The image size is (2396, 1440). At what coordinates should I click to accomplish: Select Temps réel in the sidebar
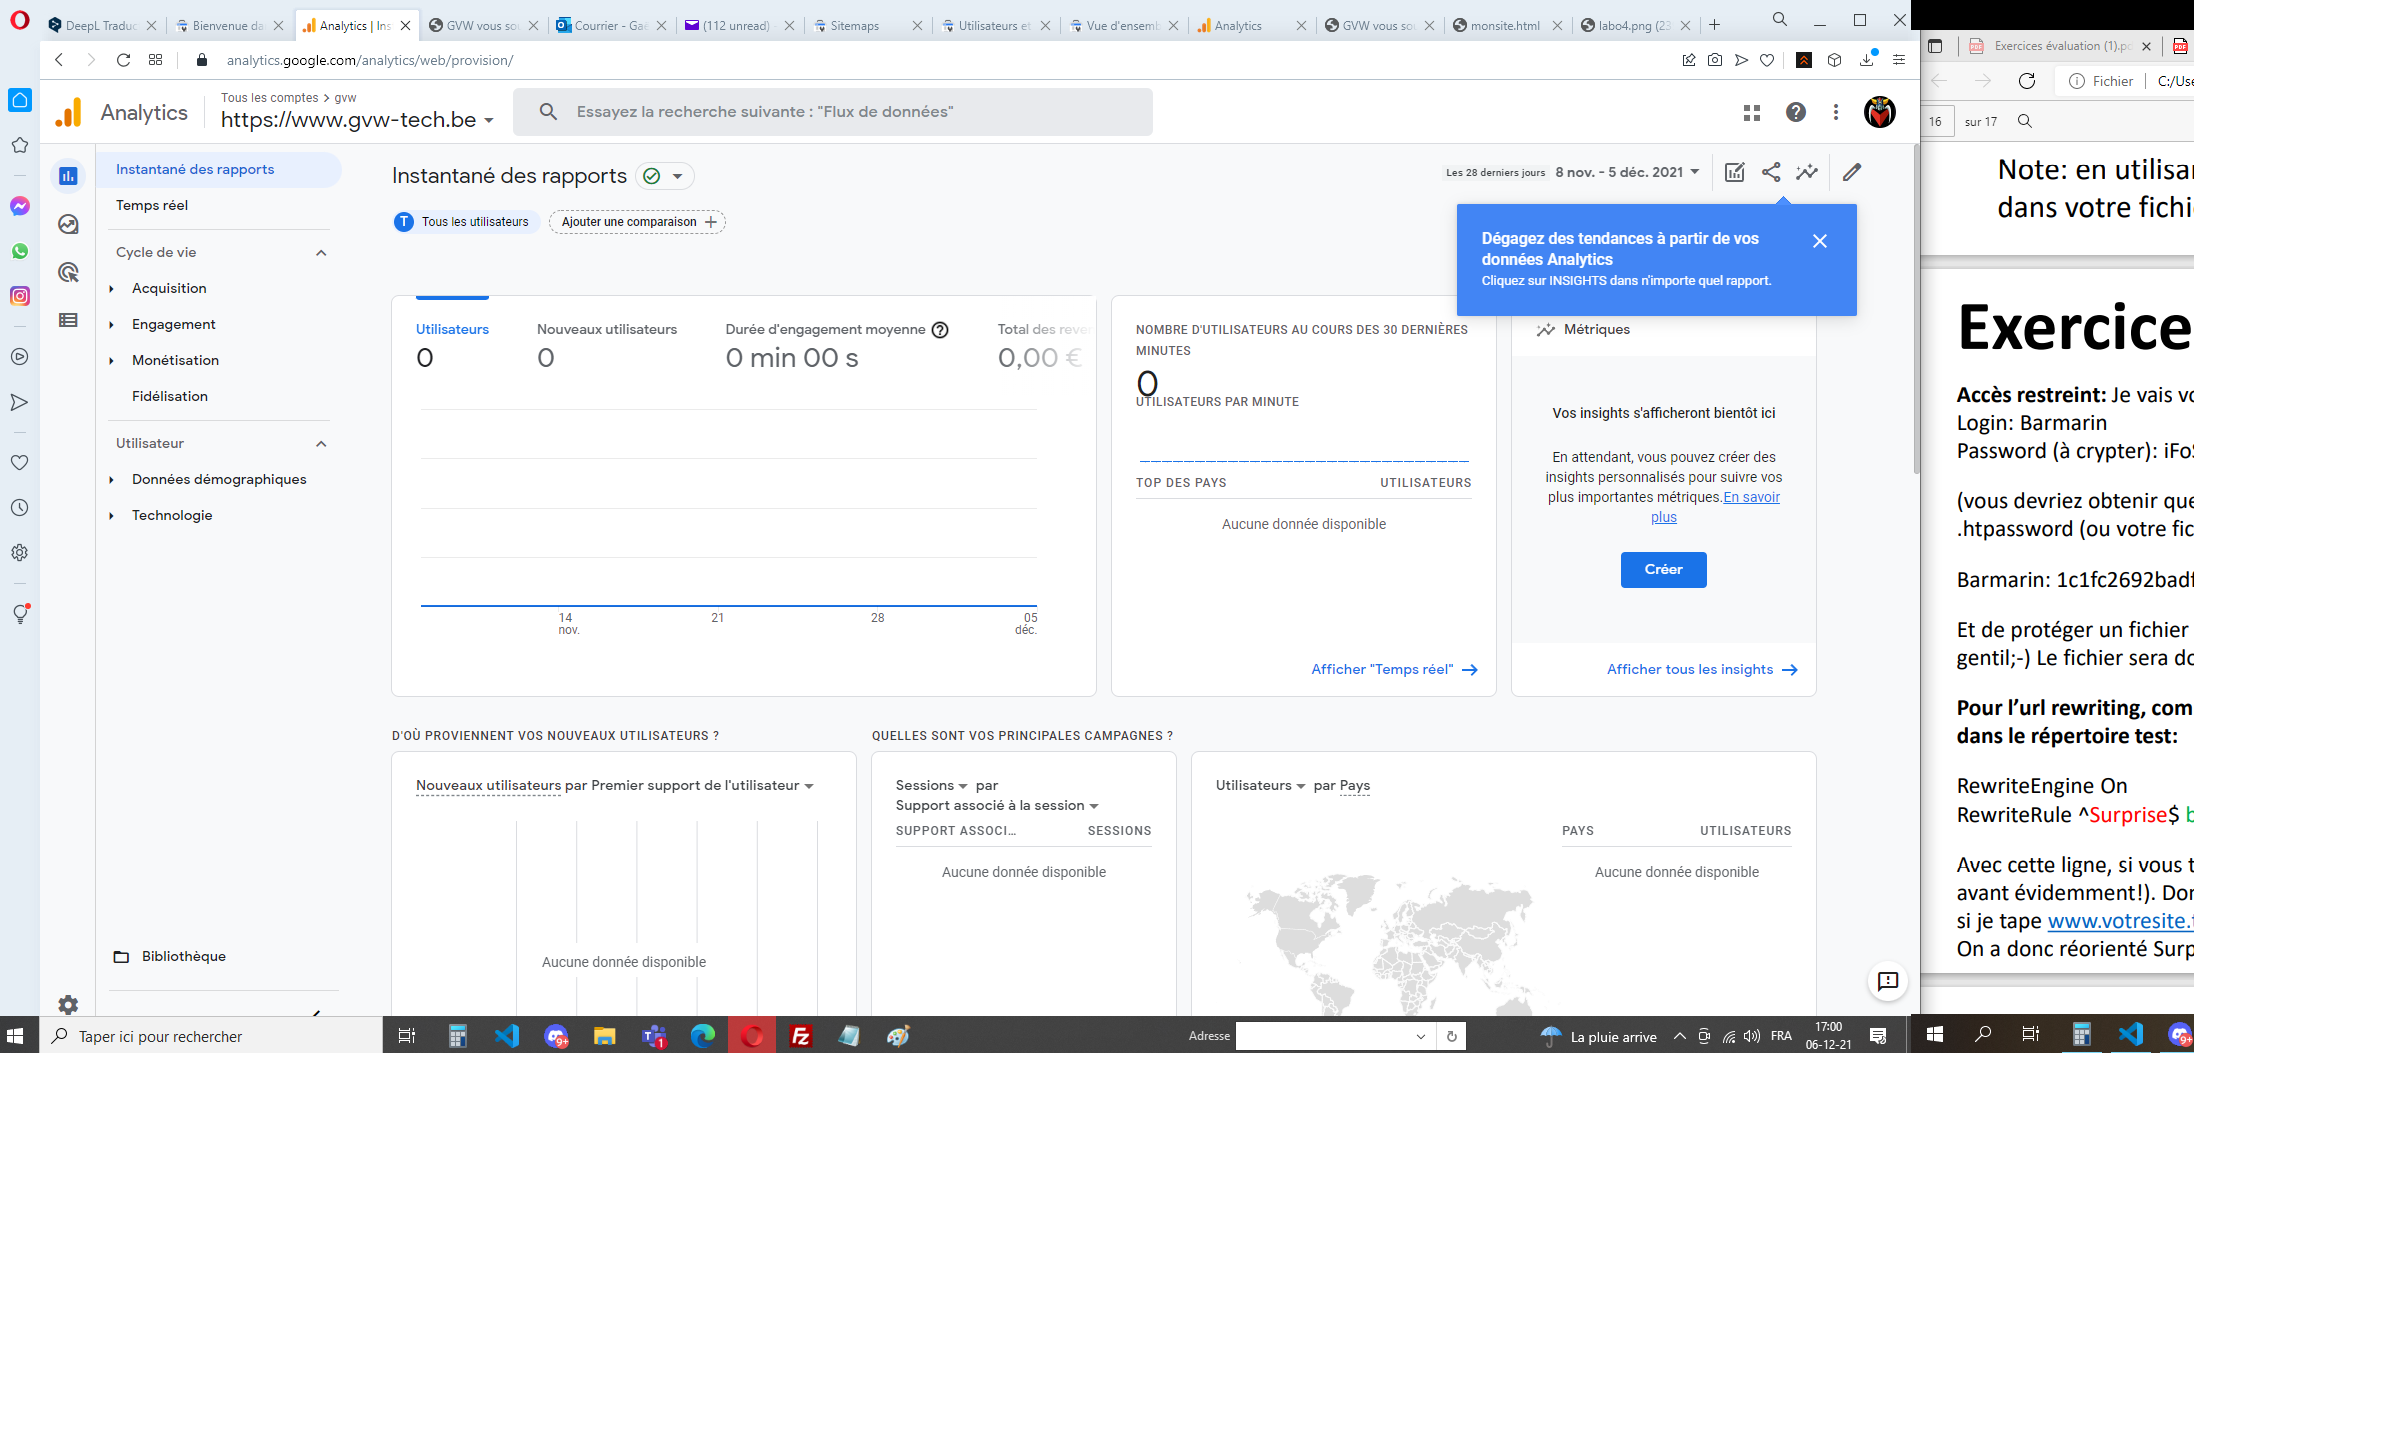[x=152, y=205]
